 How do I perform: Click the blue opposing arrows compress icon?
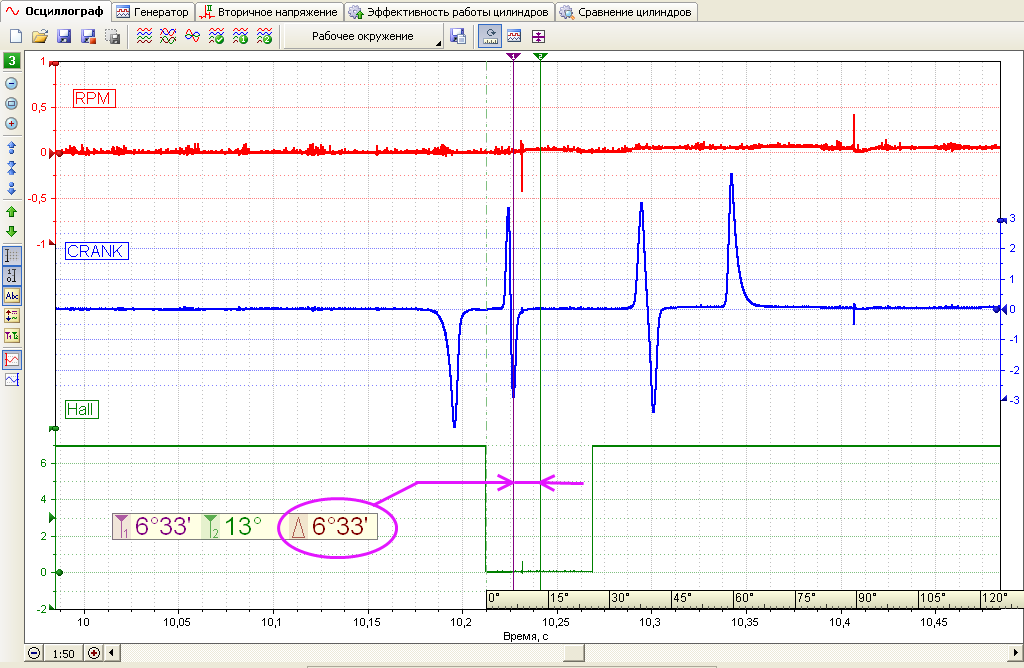tap(11, 168)
